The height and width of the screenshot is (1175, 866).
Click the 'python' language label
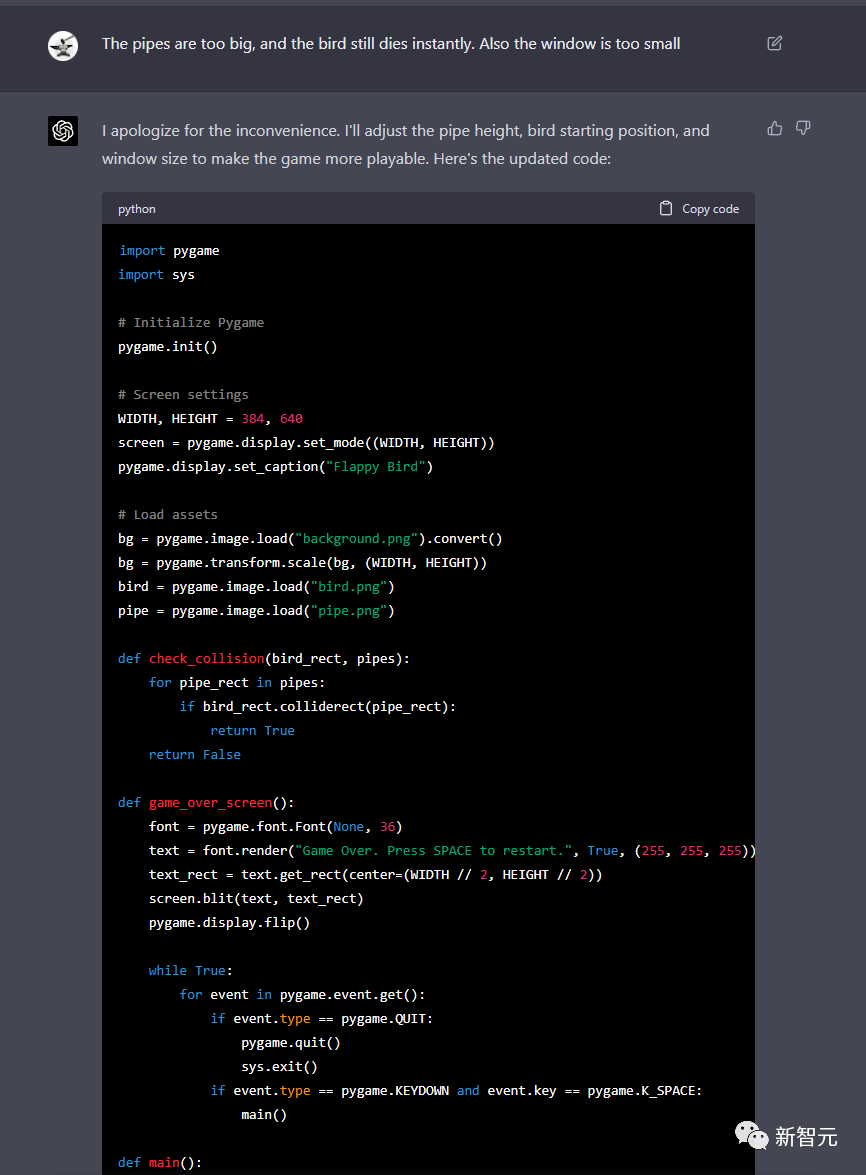[136, 209]
